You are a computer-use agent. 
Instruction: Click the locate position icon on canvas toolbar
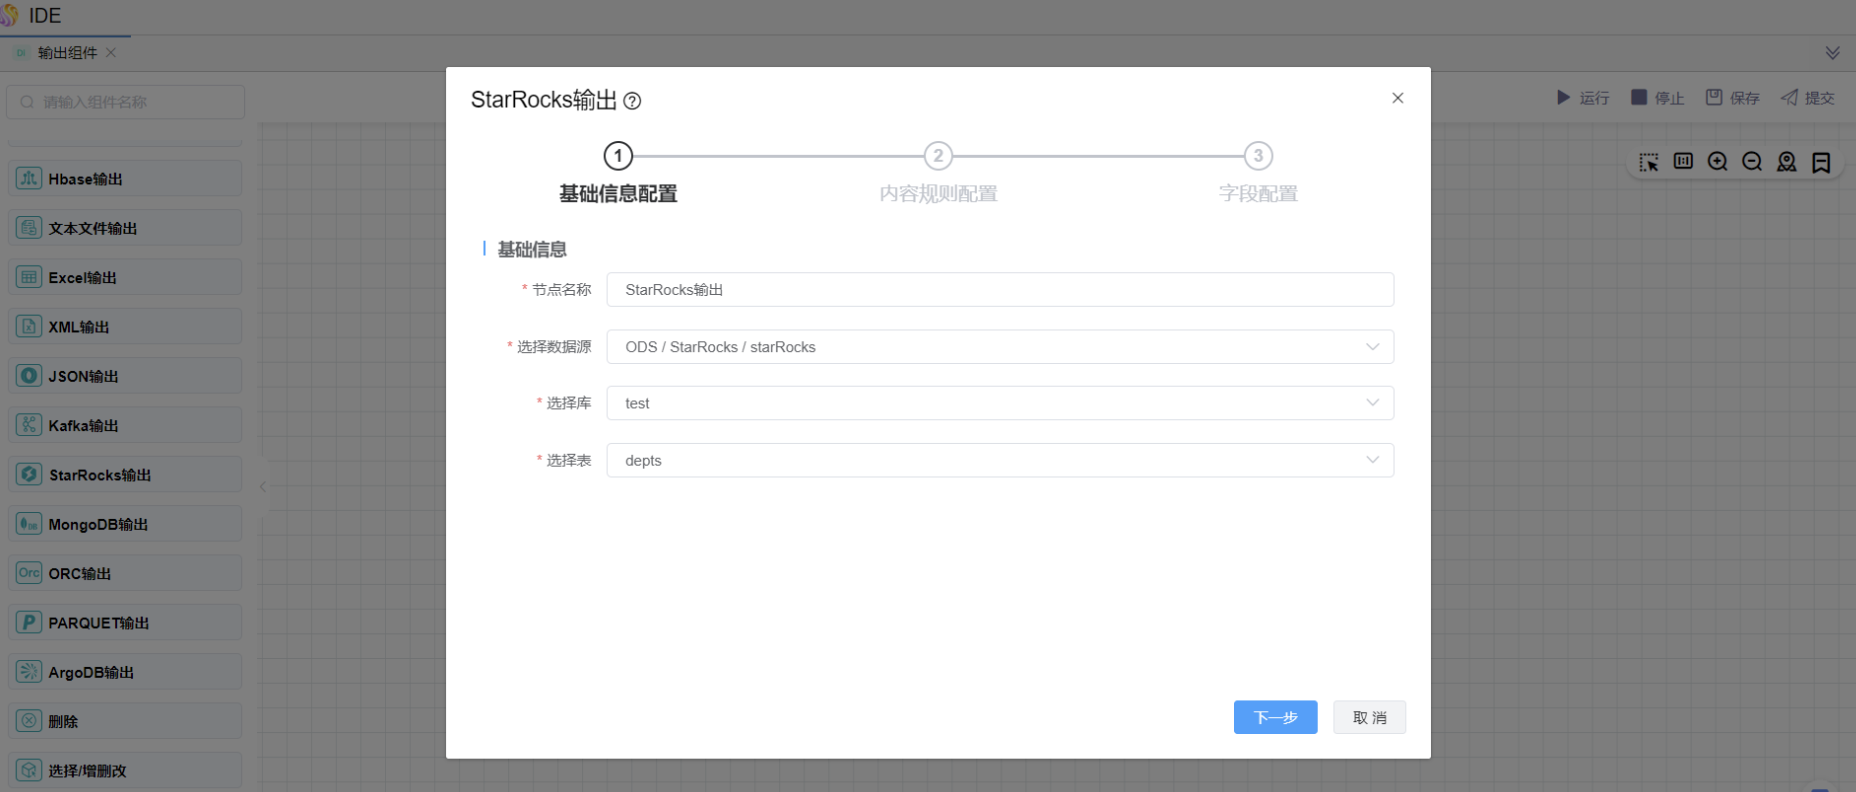click(x=1787, y=162)
